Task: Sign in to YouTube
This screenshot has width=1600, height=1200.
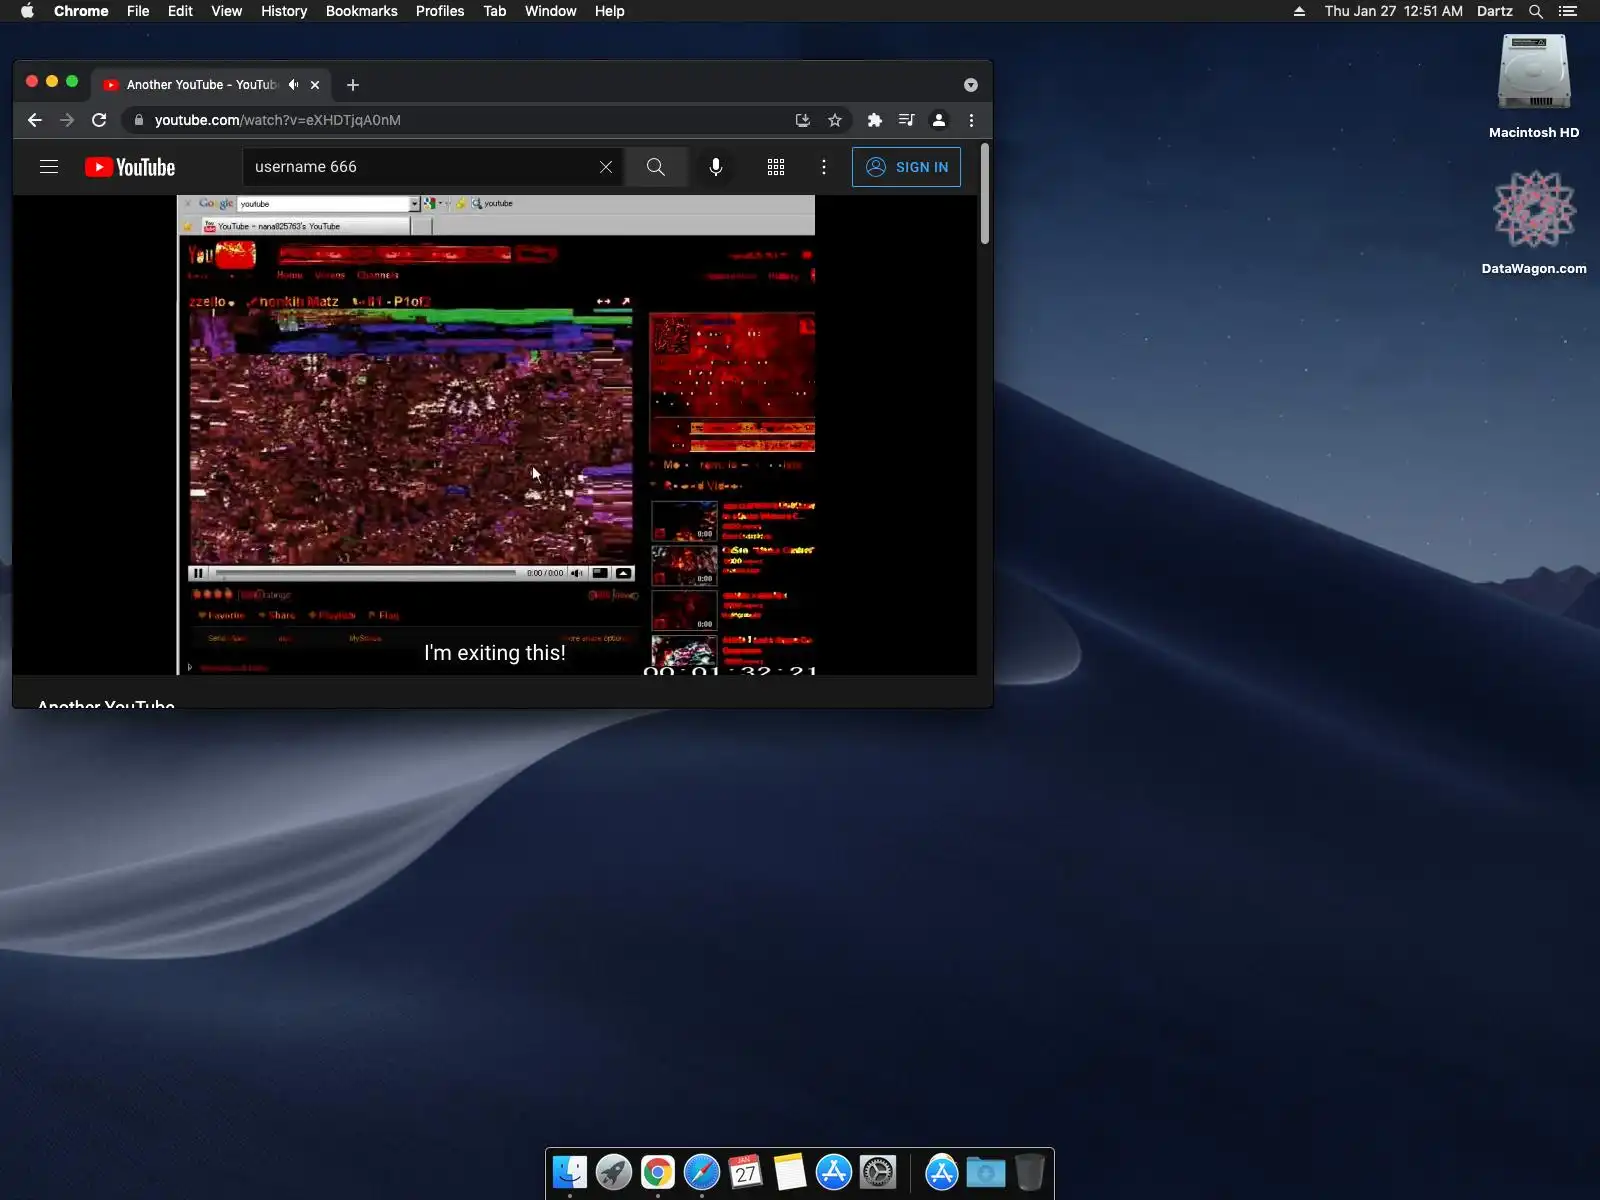Action: 906,167
